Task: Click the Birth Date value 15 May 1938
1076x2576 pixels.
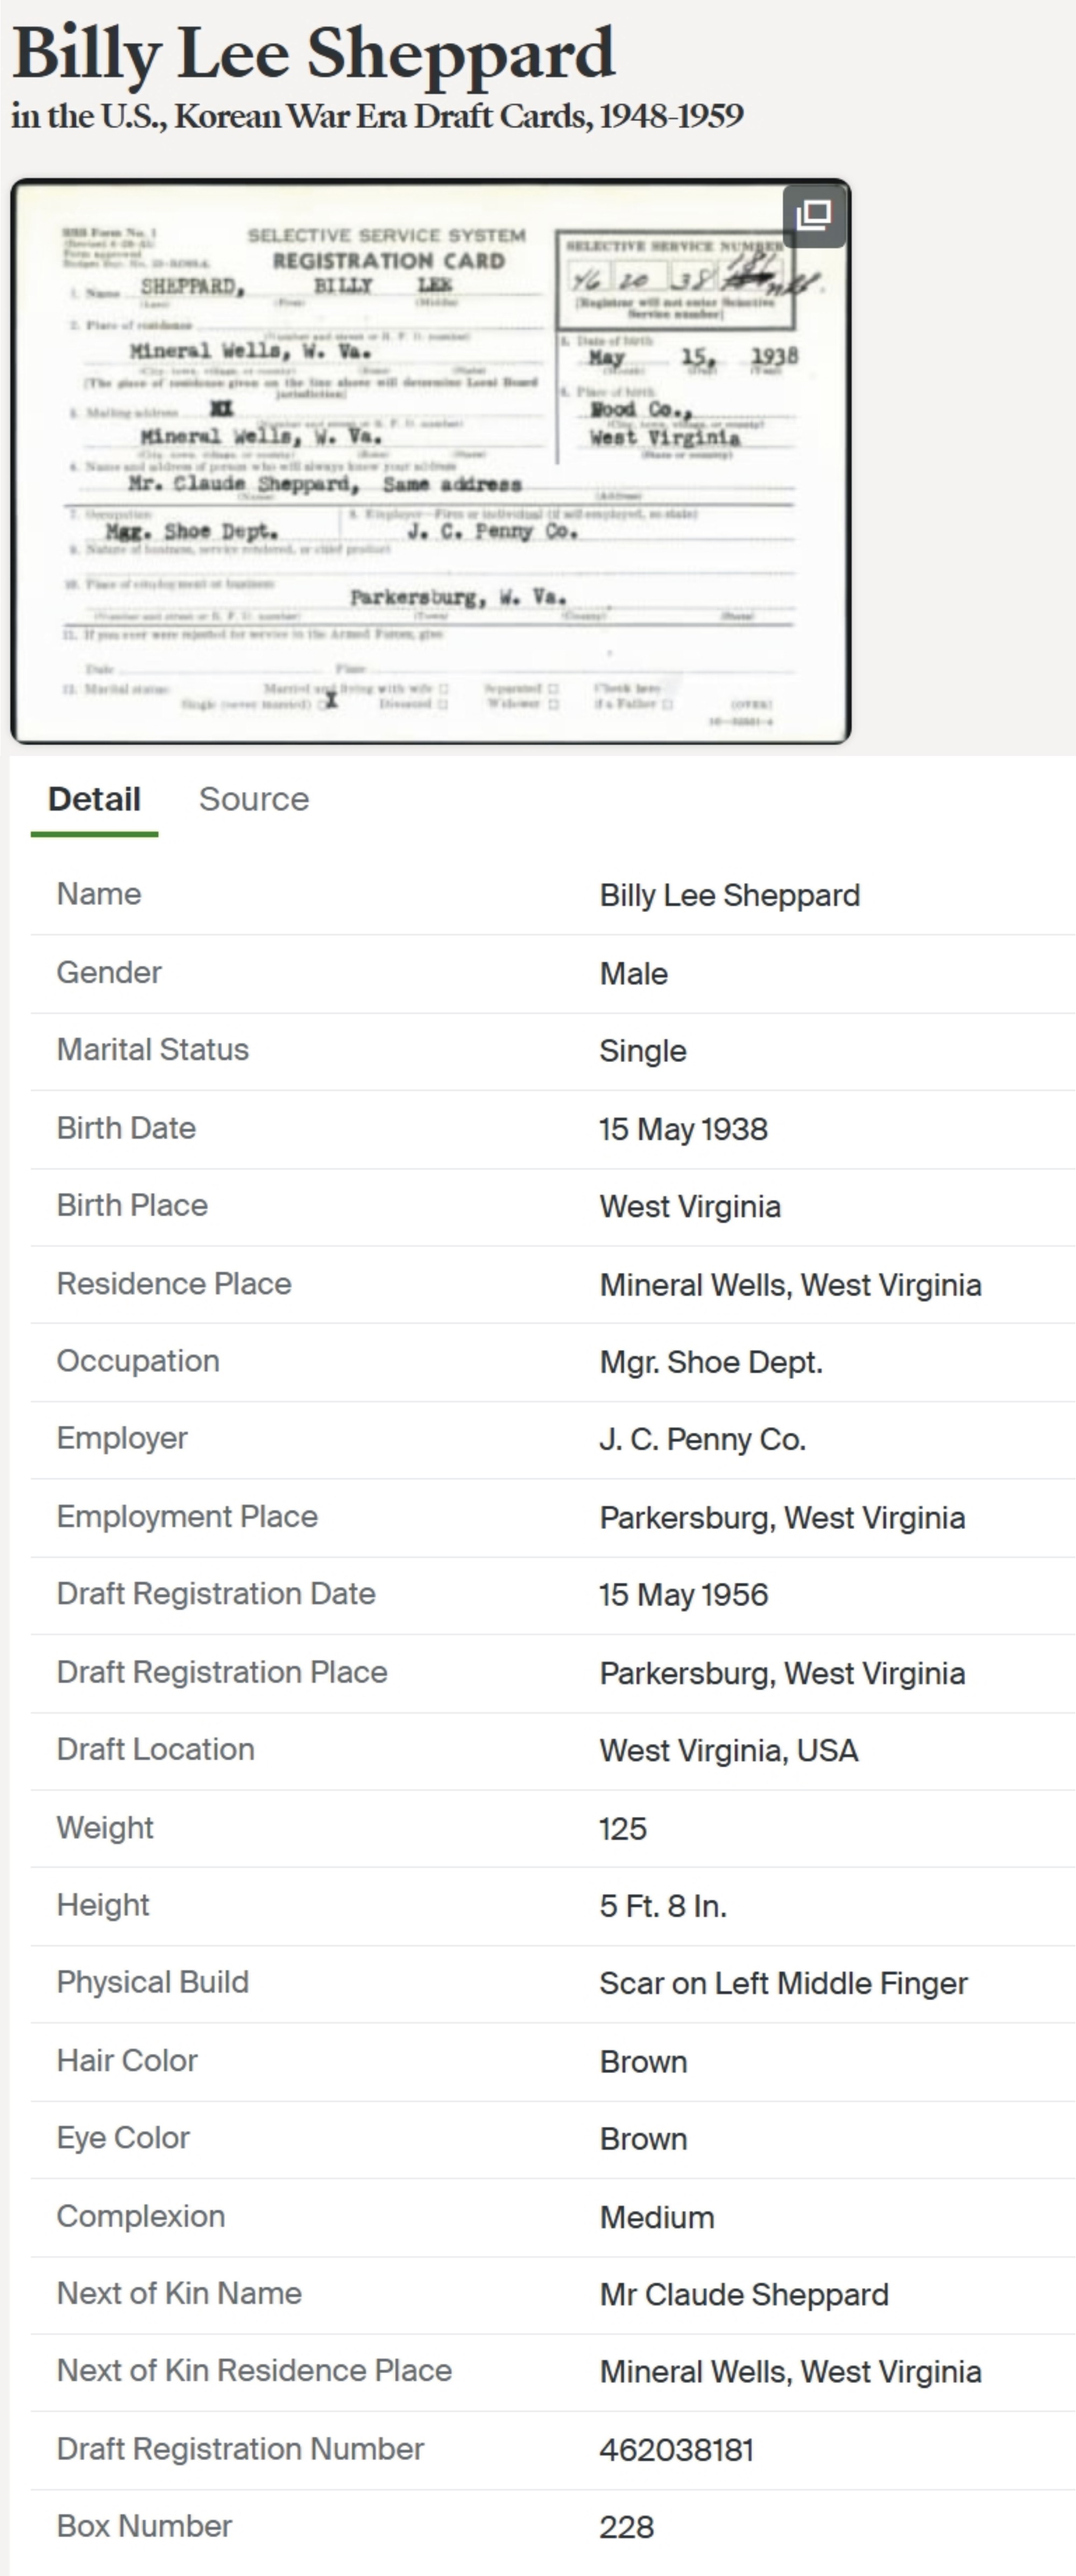Action: [x=683, y=1129]
